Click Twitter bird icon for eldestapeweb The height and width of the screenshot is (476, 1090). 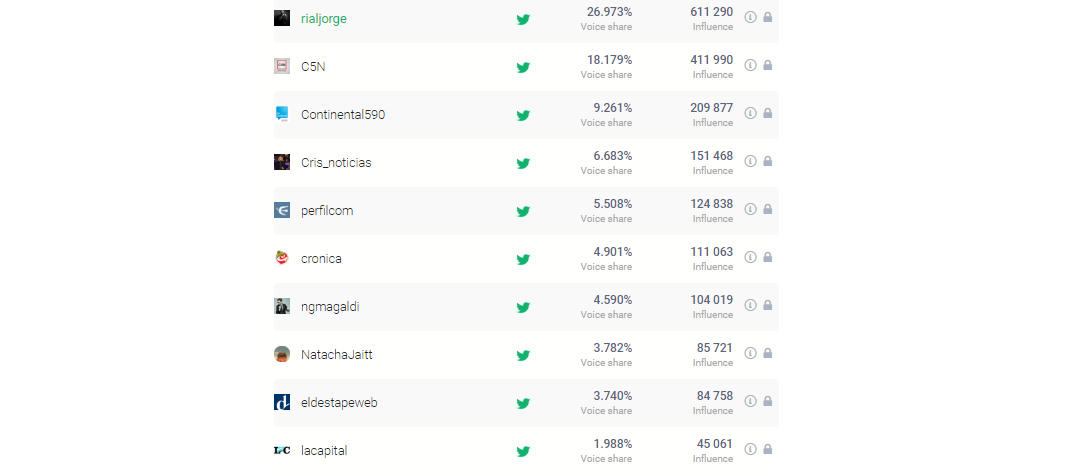coord(523,403)
